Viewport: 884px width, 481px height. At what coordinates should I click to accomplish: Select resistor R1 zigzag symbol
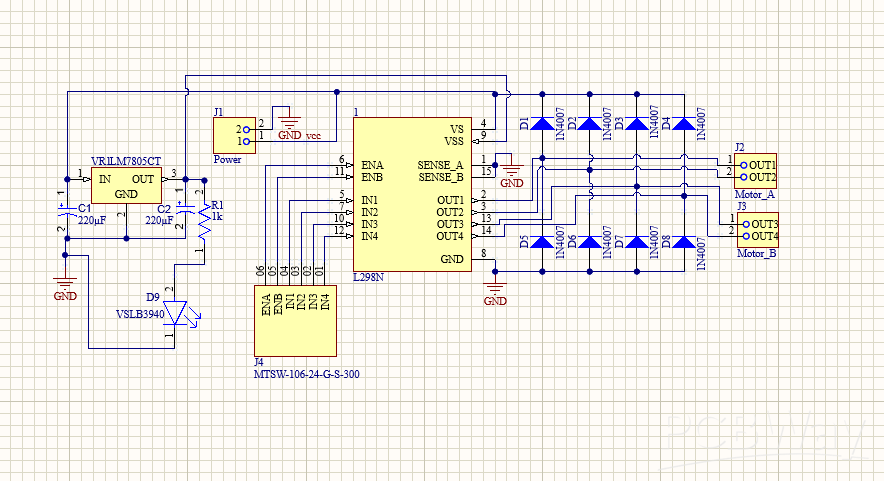(x=205, y=225)
